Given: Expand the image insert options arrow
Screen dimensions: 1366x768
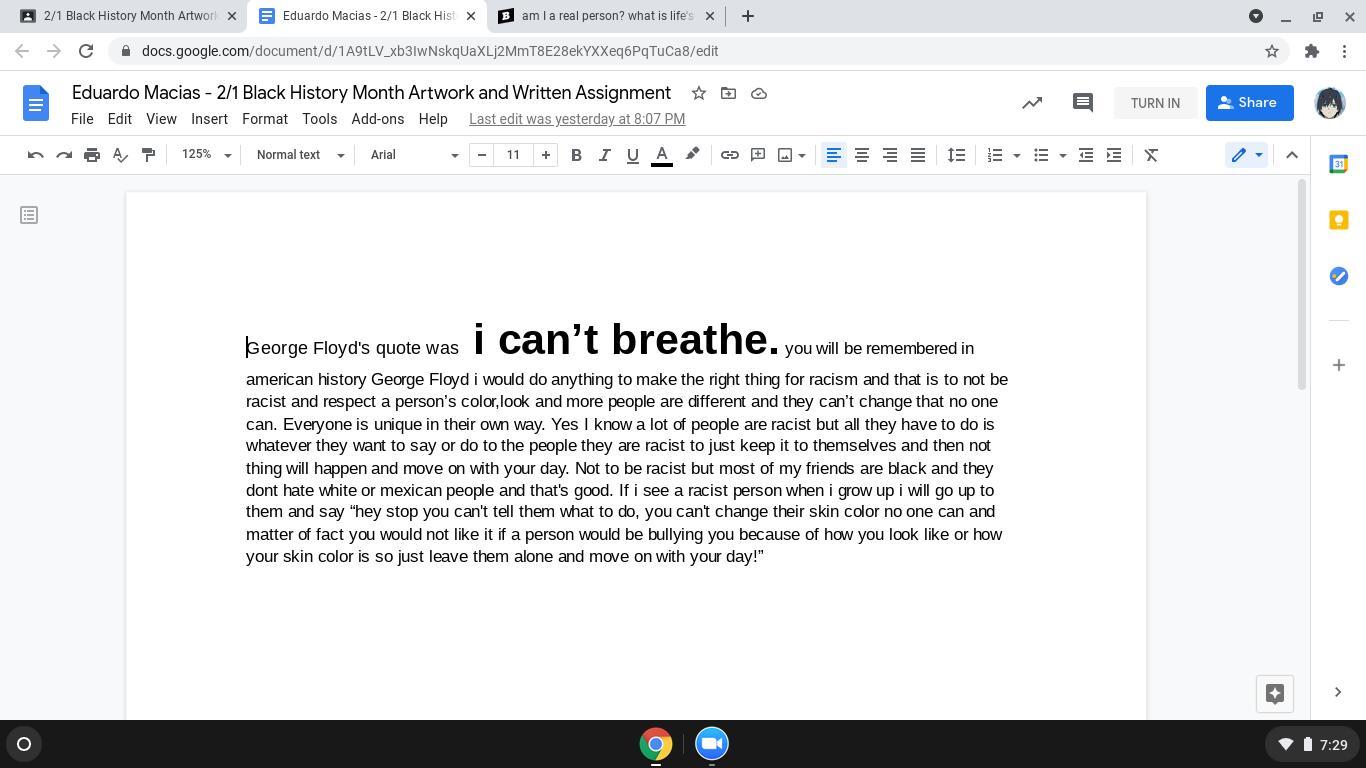Looking at the screenshot, I should 802,155.
